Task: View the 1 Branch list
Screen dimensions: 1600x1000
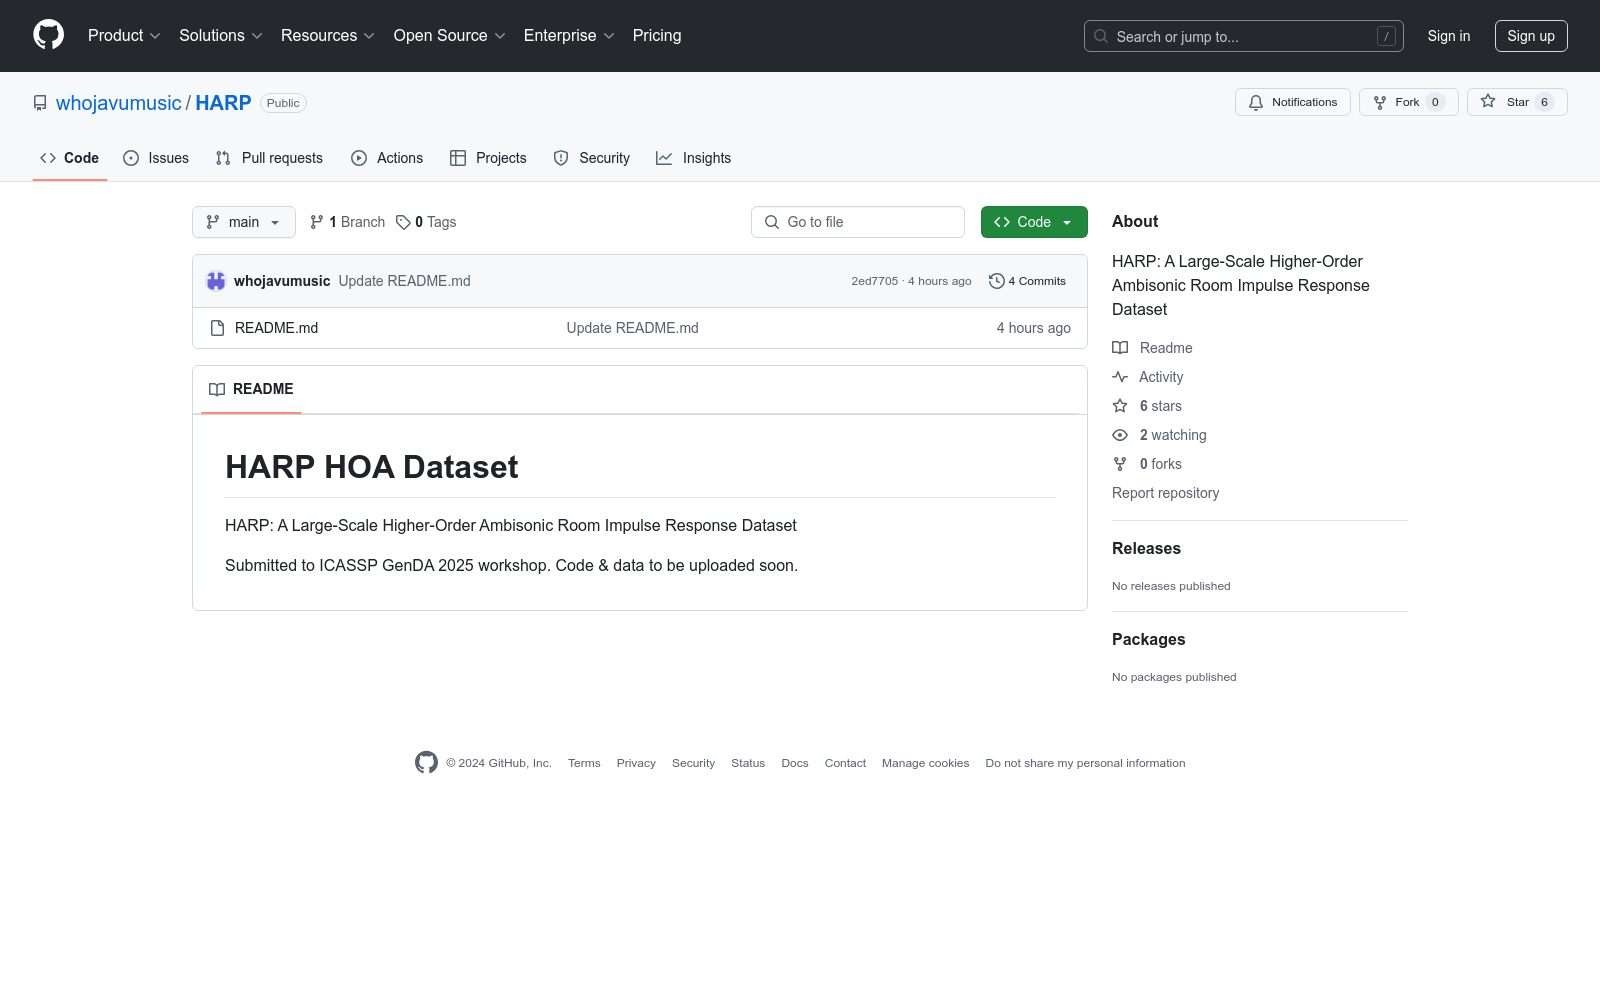Action: pos(347,222)
